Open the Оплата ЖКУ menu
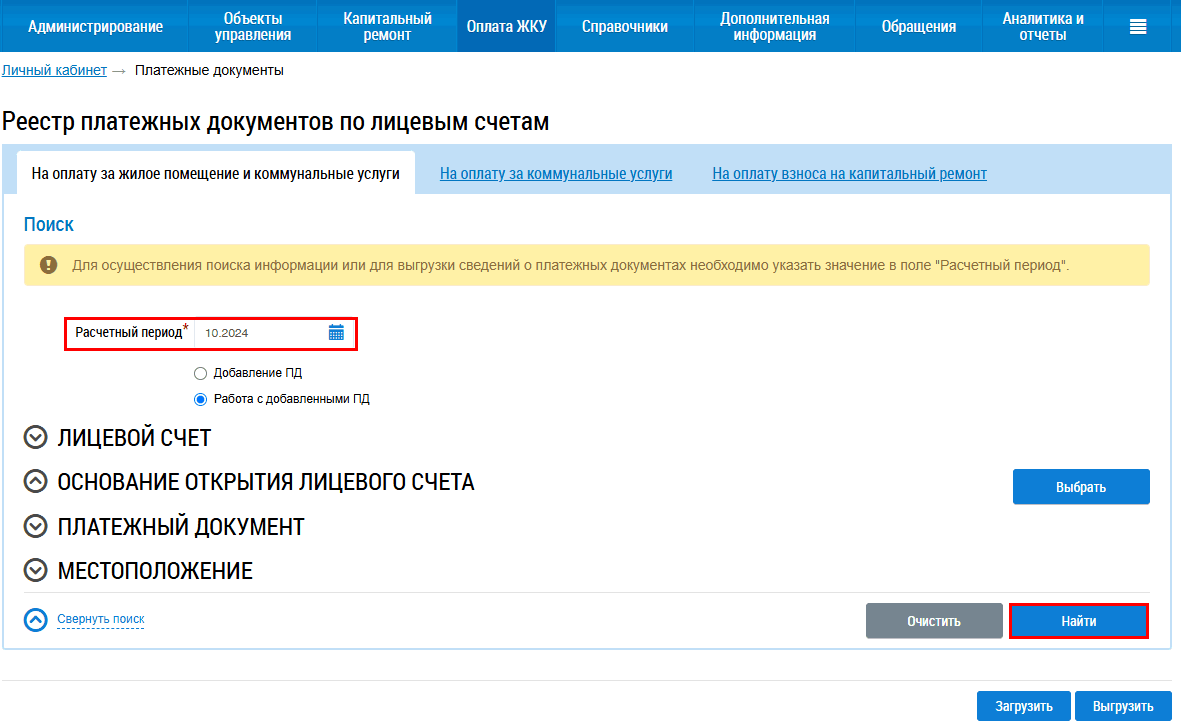 pos(507,27)
